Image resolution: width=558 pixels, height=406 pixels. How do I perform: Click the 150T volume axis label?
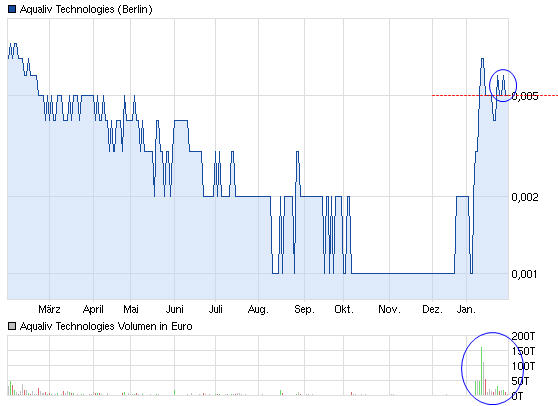coord(523,351)
